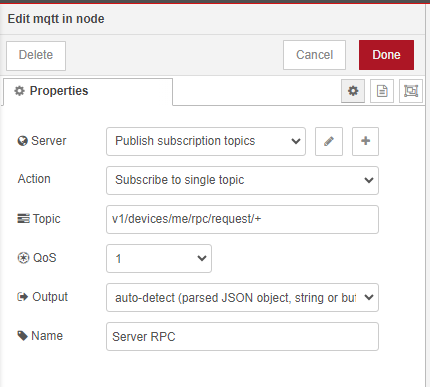Click the QoS asterisk icon

(23, 258)
